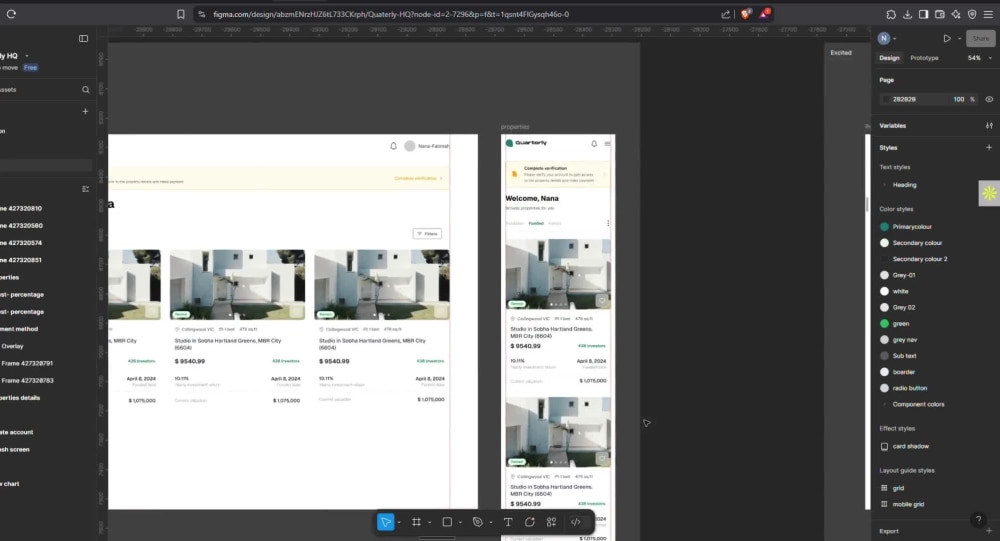Screen dimensions: 1000x541
Task: Select layer ending 427320851
Action: coord(21,260)
